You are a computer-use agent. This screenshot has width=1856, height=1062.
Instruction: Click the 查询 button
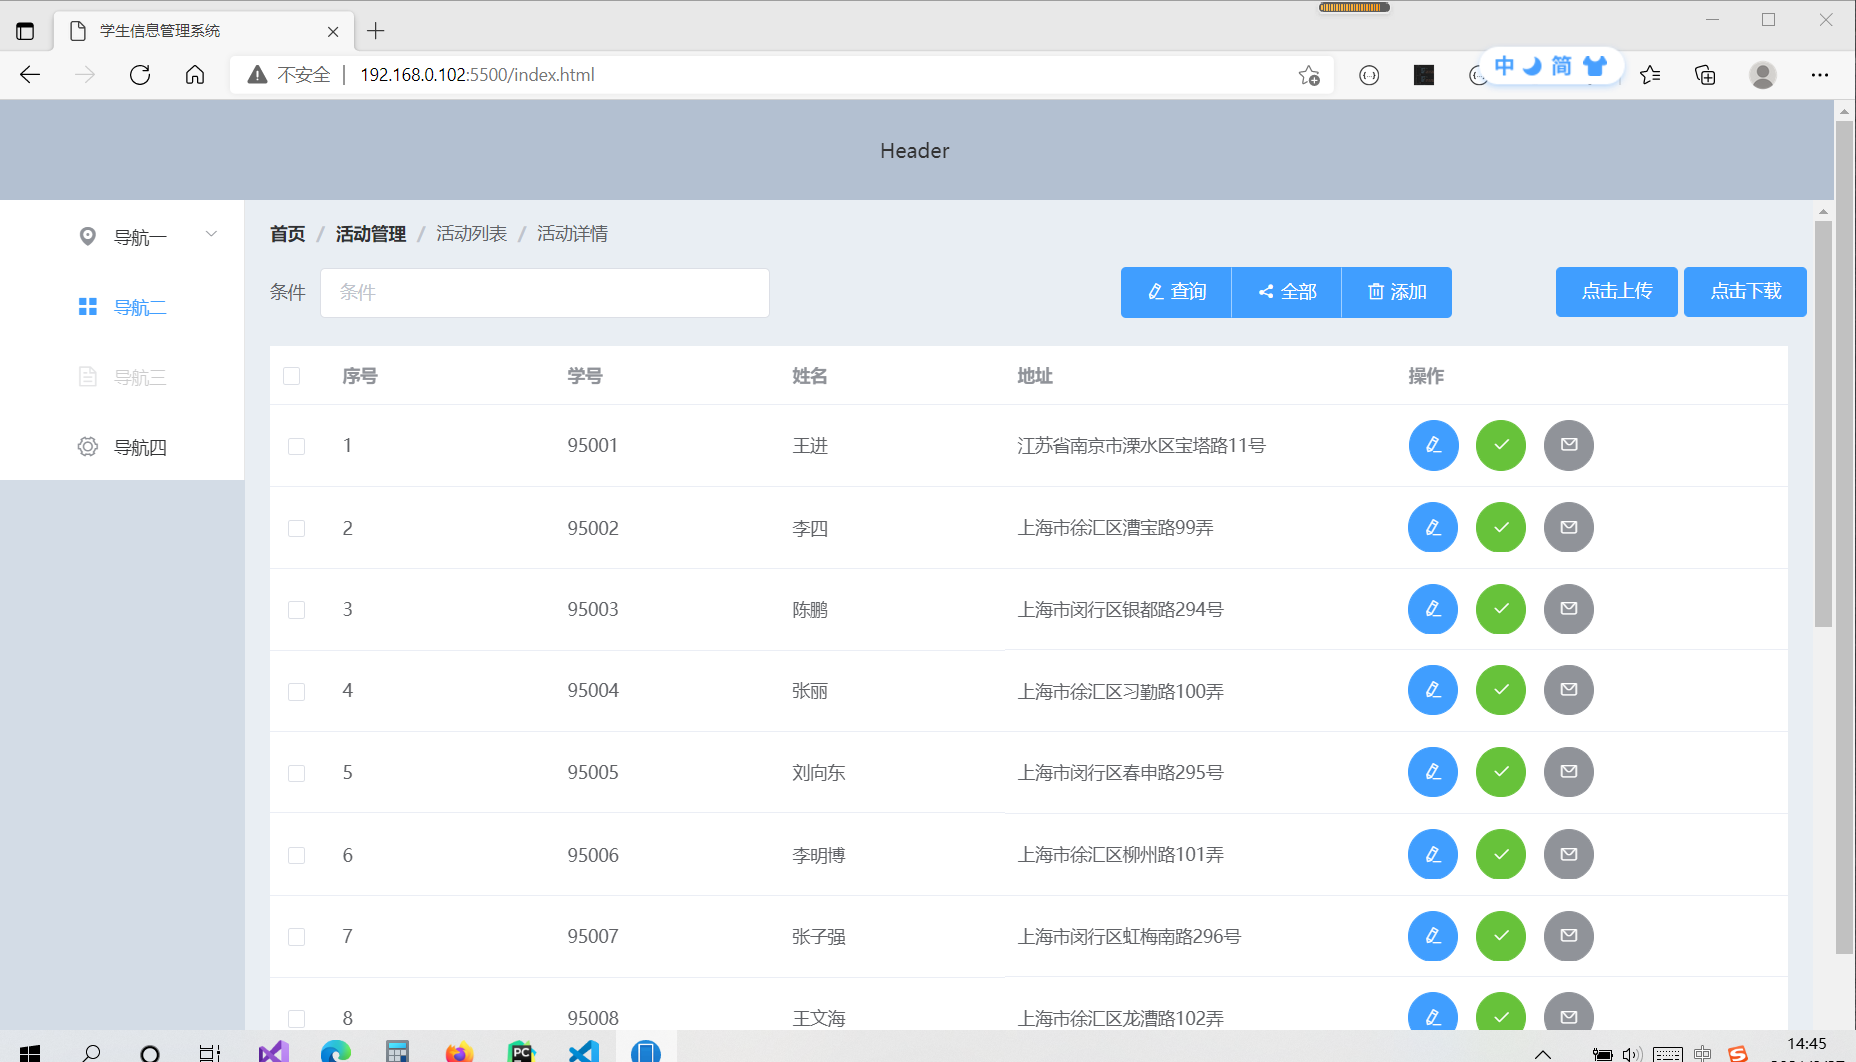click(x=1176, y=292)
